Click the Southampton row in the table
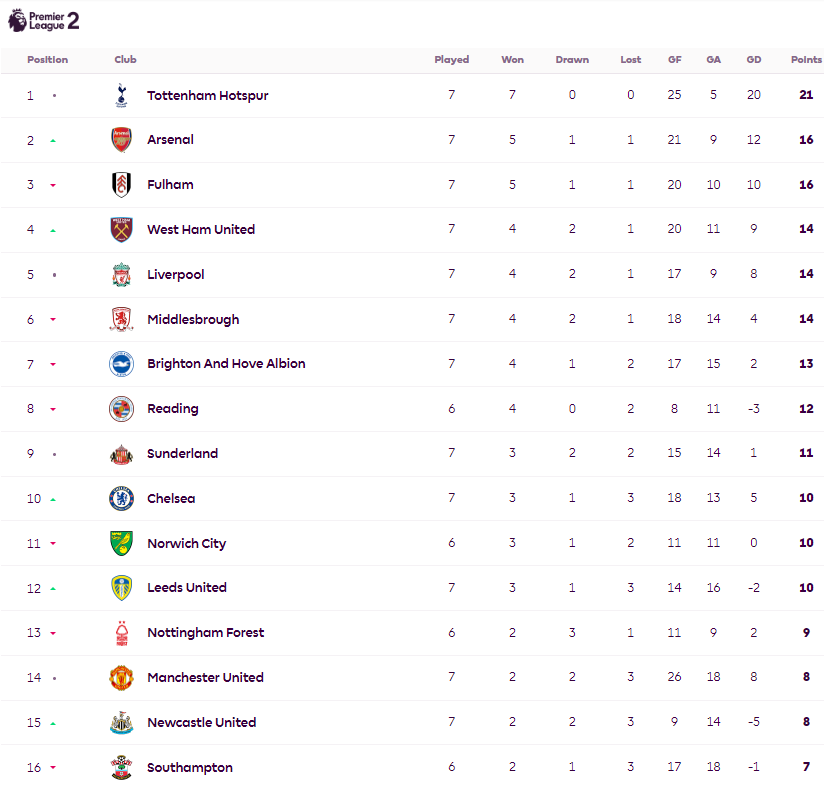 click(412, 767)
